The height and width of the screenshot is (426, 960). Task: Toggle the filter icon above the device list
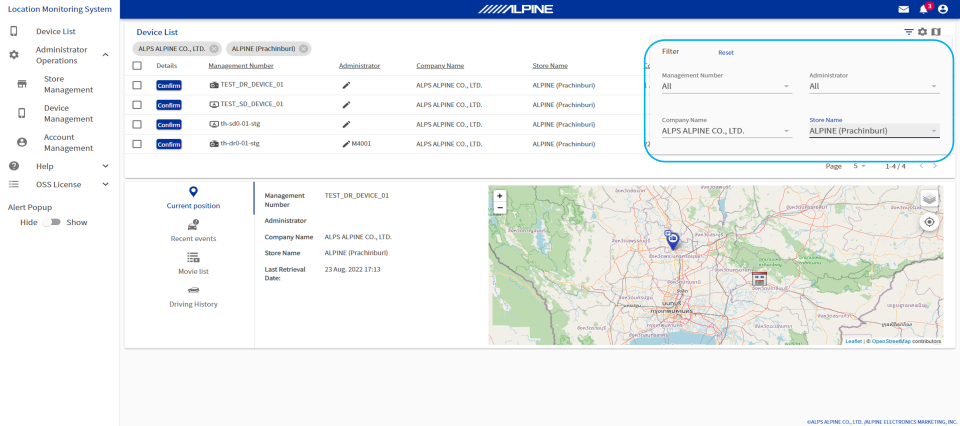pos(909,32)
